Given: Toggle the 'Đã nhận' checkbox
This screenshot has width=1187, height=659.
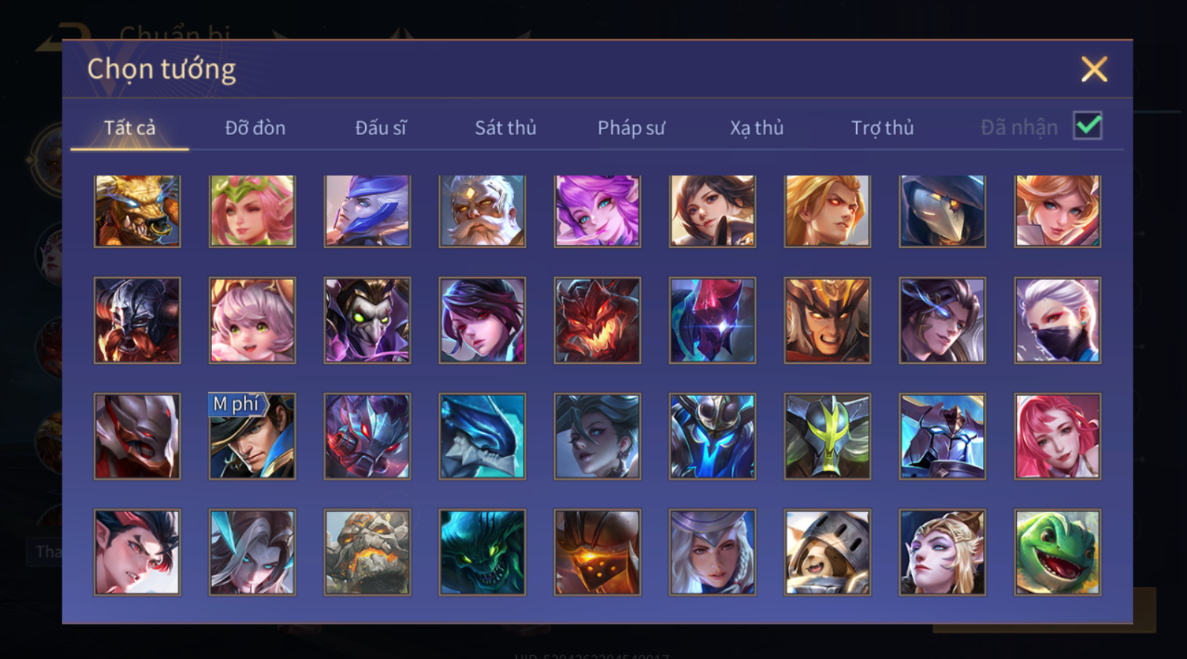Looking at the screenshot, I should pyautogui.click(x=1087, y=126).
